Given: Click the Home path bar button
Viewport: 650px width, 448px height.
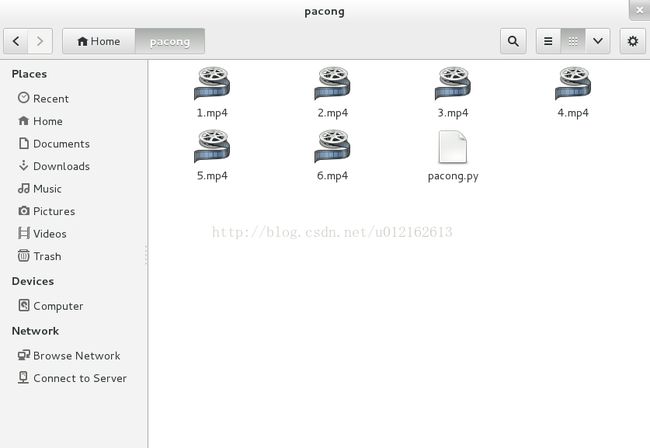Looking at the screenshot, I should tap(99, 41).
